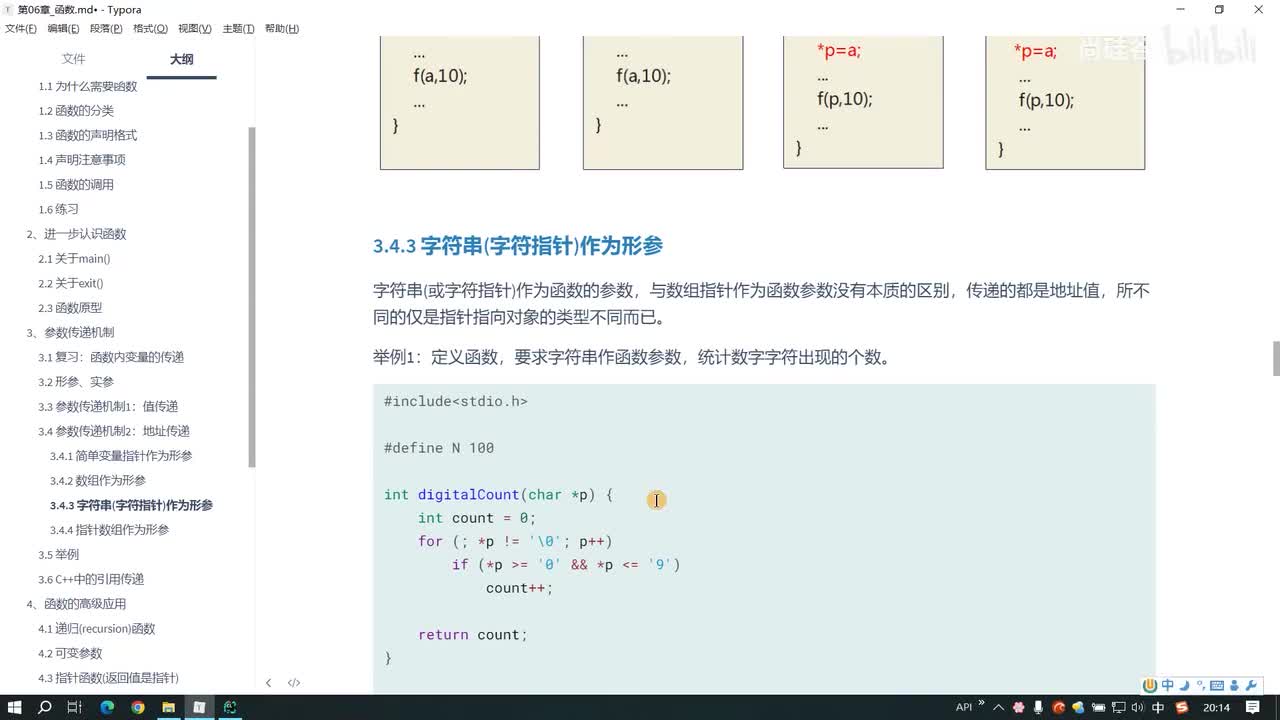Select 2.3 函数原型 in outline
This screenshot has width=1280, height=720.
[x=70, y=308]
